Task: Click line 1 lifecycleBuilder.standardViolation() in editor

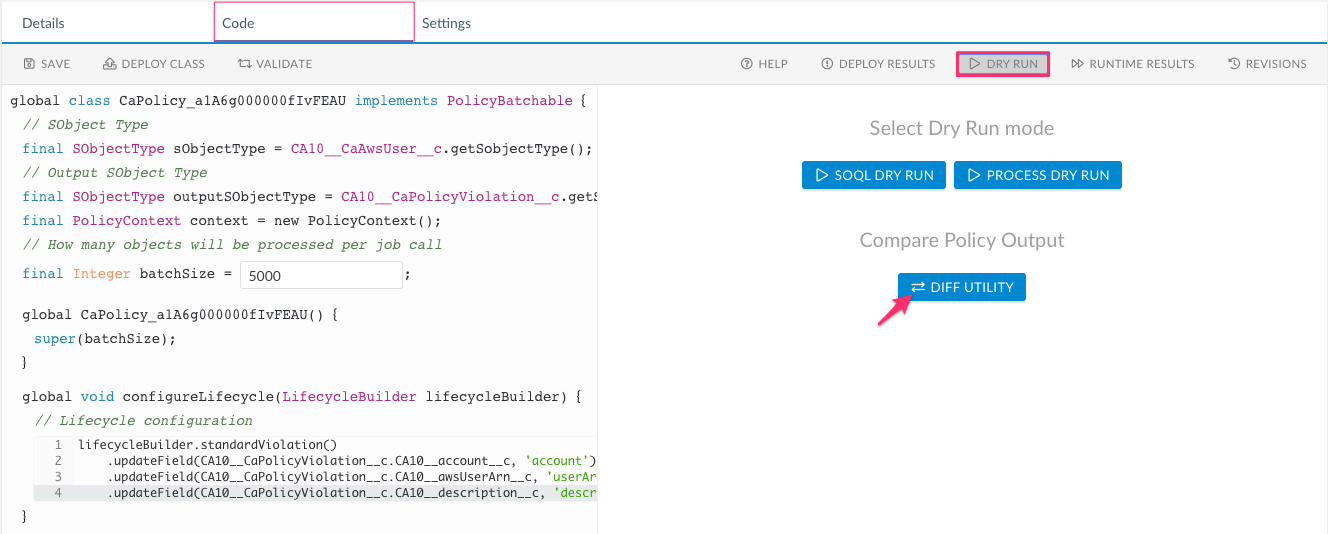Action: click(x=208, y=445)
